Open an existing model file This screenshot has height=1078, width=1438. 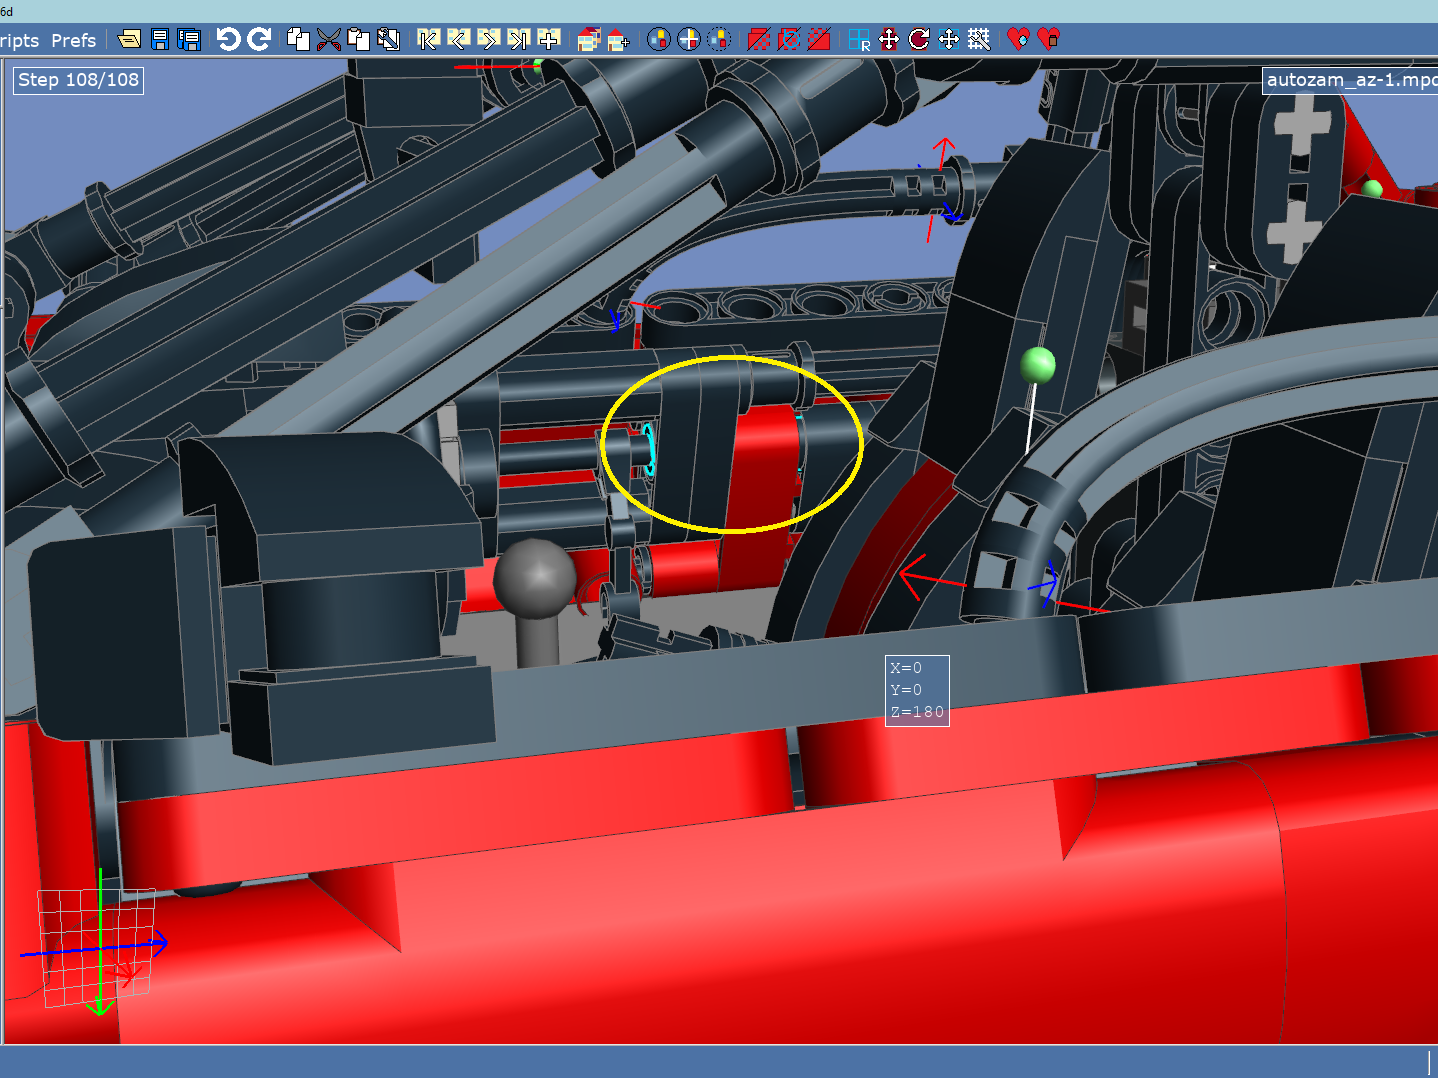pos(129,40)
